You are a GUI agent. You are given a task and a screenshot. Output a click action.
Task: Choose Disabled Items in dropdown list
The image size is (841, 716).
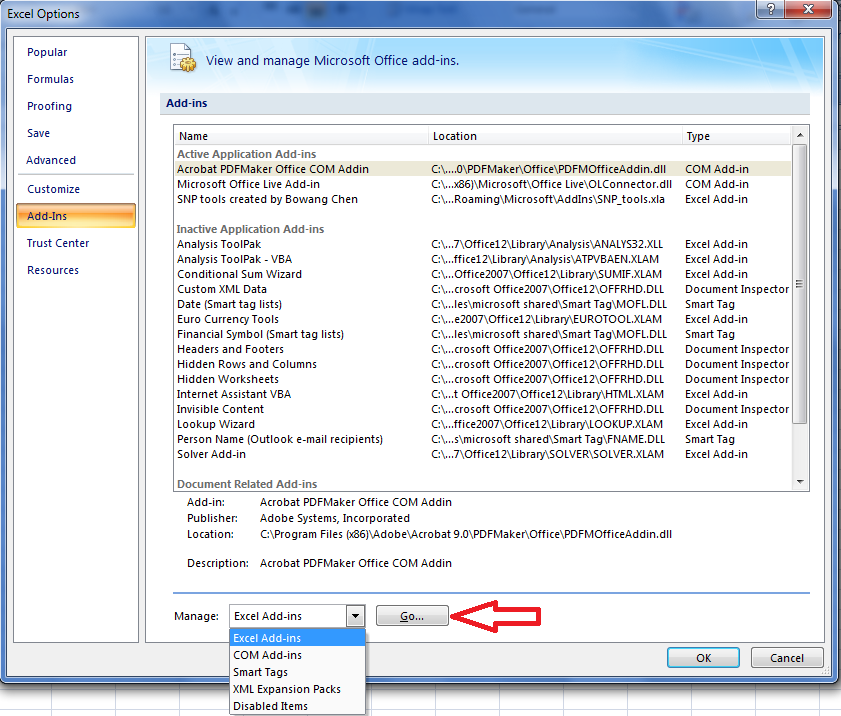270,706
